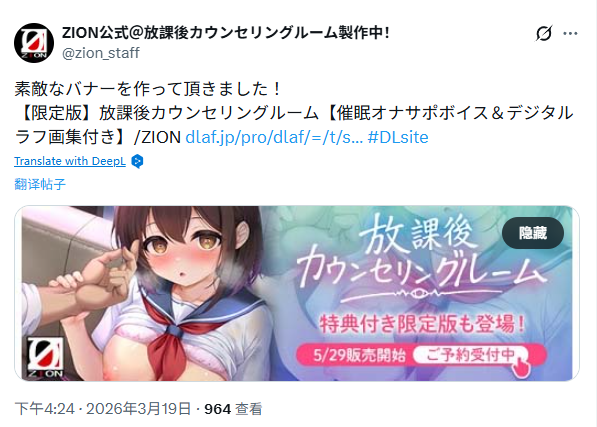Viewport: 597px width, 427px height.
Task: Hide the media using the 隐藏 button
Action: (533, 233)
